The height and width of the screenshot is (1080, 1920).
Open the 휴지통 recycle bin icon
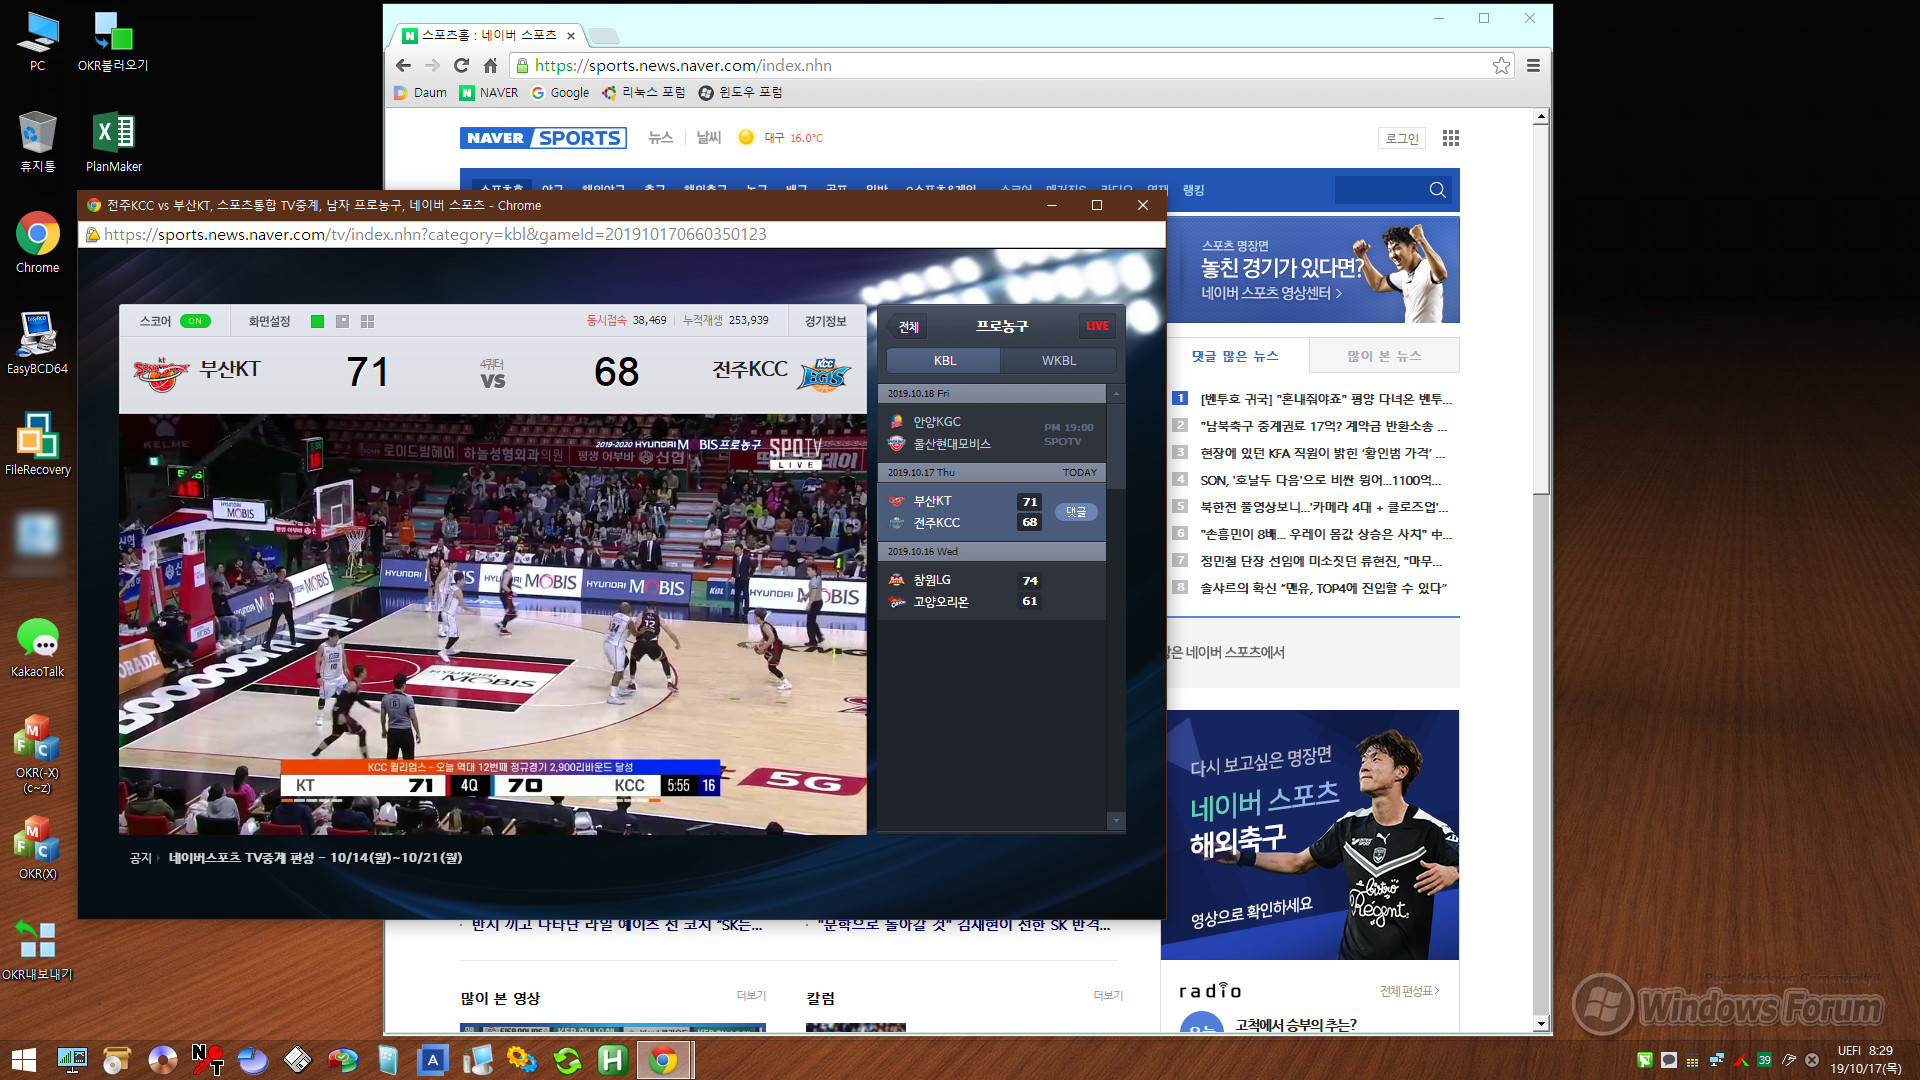(x=37, y=142)
